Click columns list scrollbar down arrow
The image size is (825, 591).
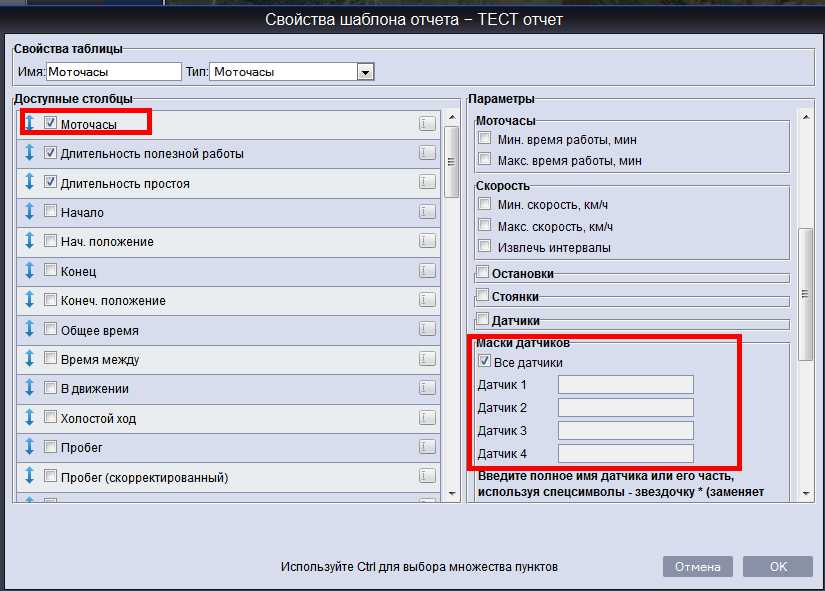(452, 494)
